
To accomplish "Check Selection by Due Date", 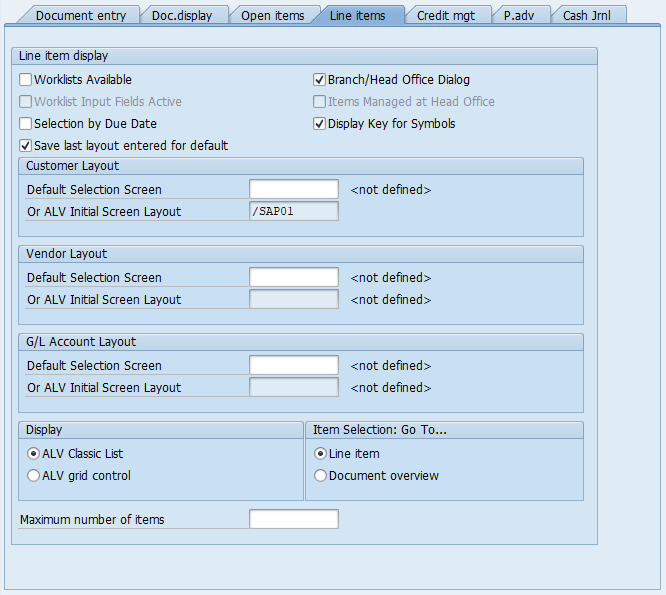I will pos(25,124).
